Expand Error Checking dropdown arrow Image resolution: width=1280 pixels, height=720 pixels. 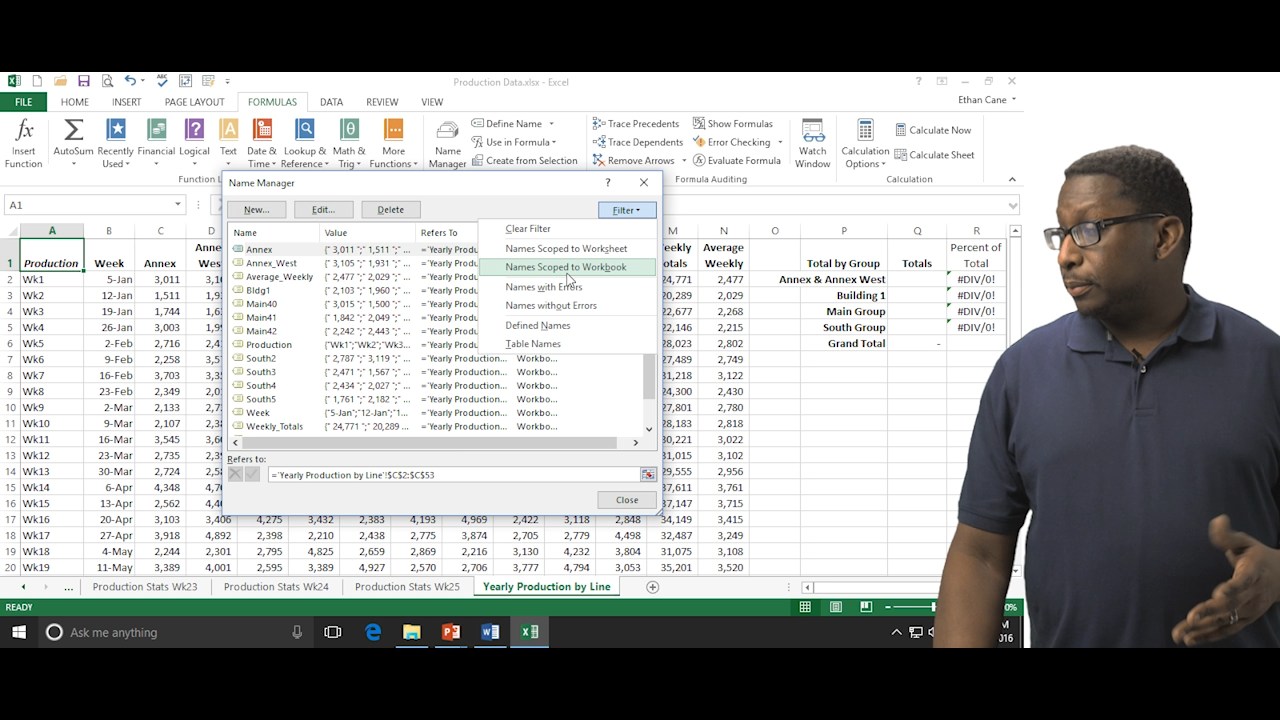tap(780, 142)
